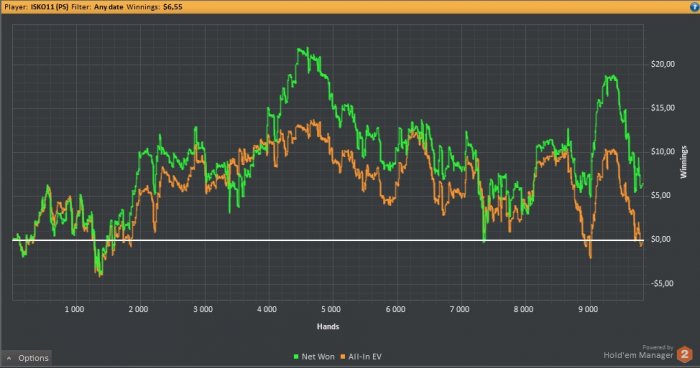
Task: Click the Hands axis title
Action: click(x=328, y=326)
